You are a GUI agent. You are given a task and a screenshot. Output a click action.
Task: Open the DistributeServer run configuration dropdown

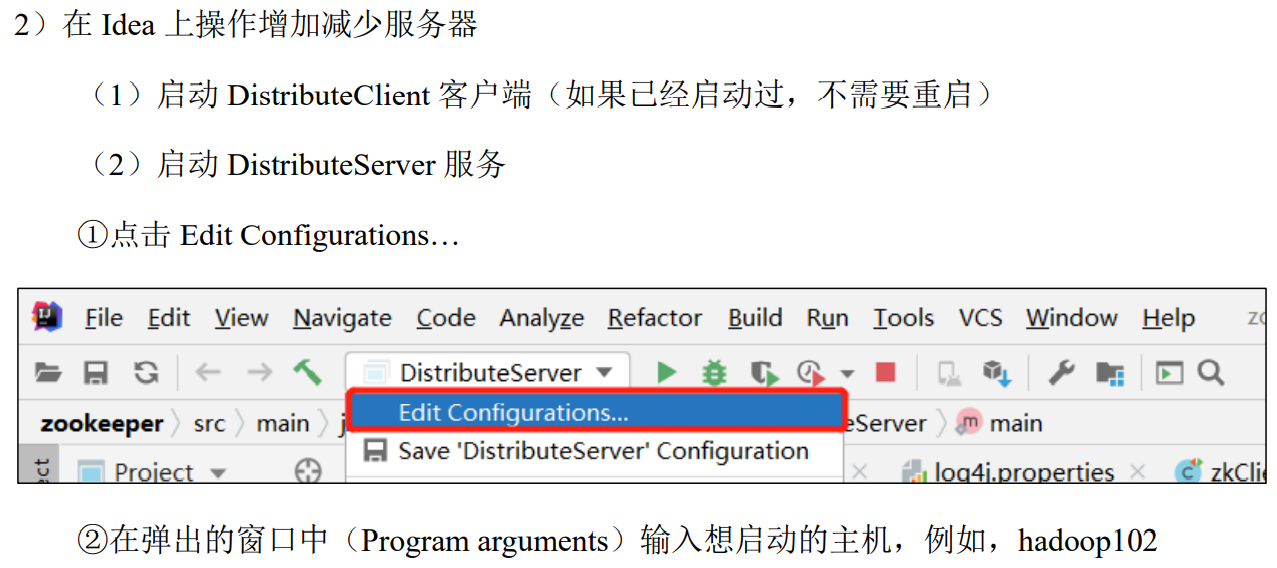tap(488, 373)
